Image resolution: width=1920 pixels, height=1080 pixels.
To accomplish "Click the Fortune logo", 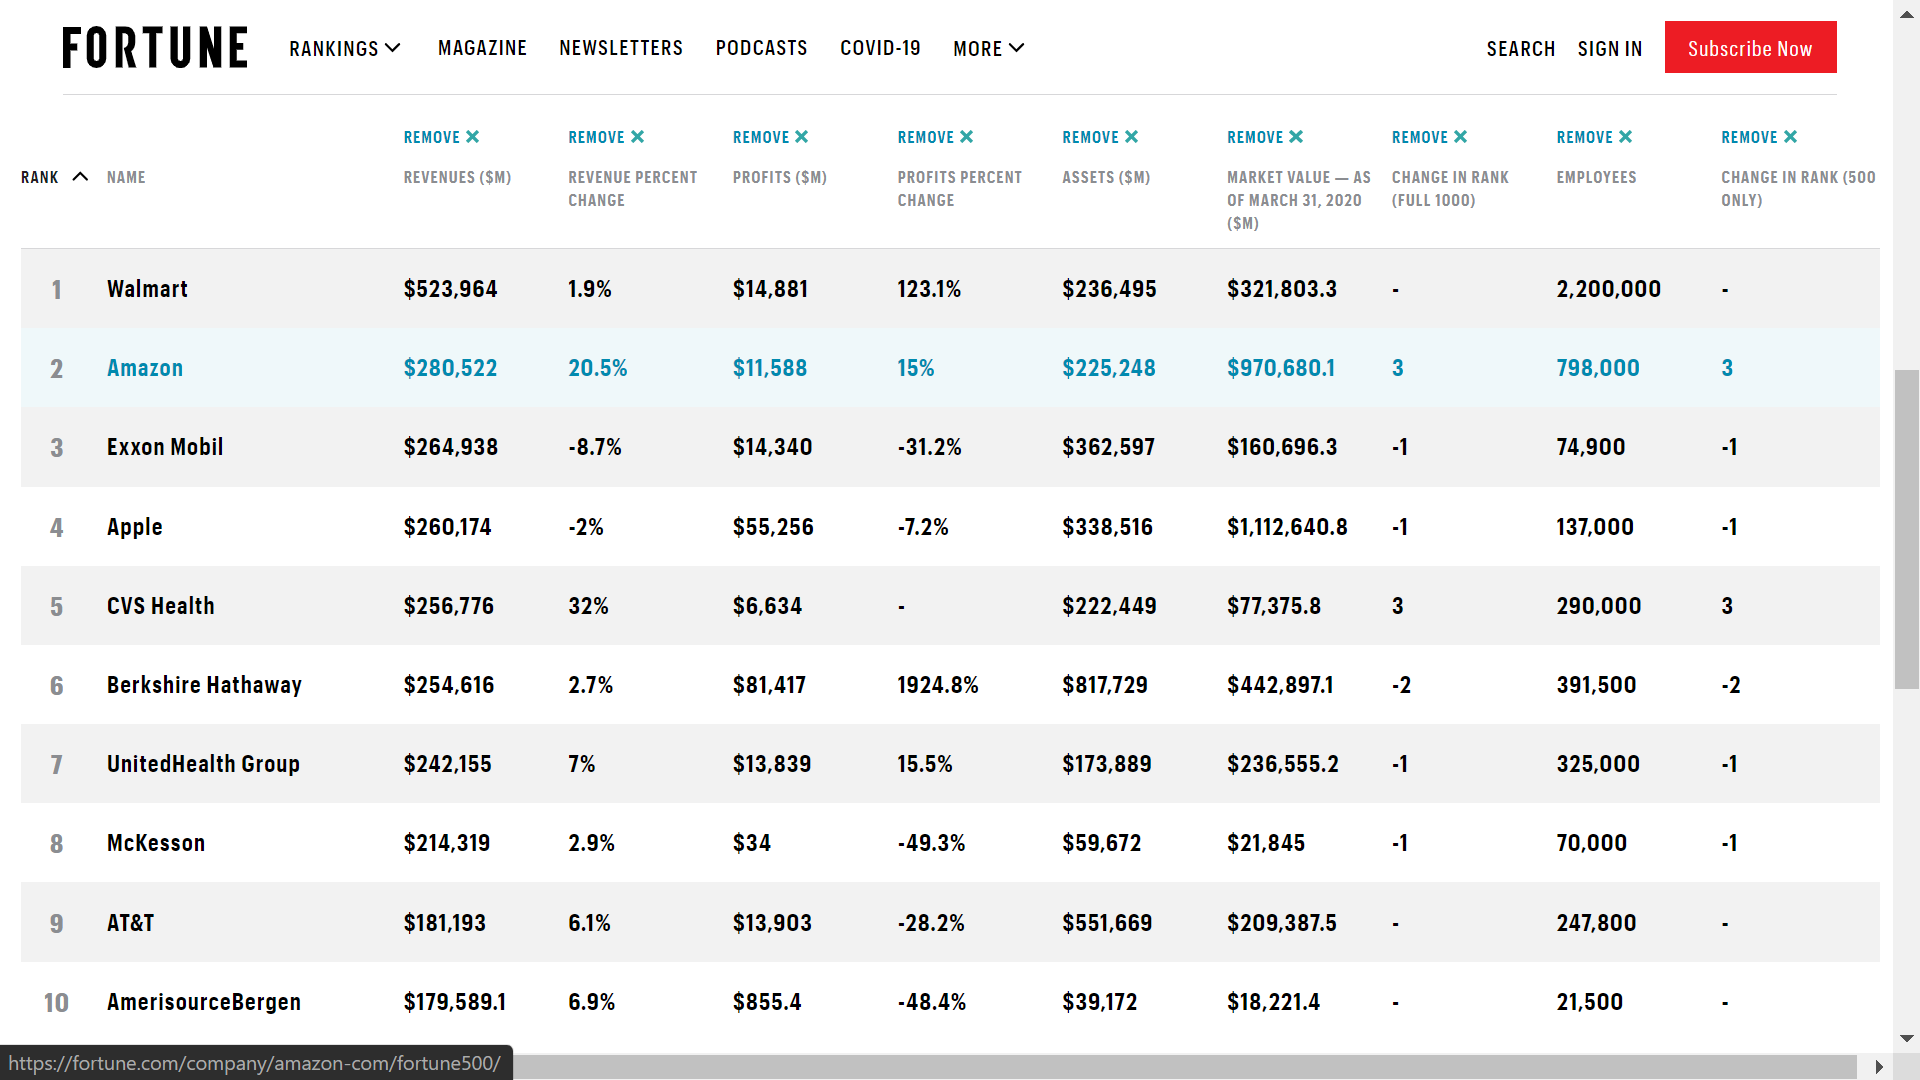I will point(155,48).
